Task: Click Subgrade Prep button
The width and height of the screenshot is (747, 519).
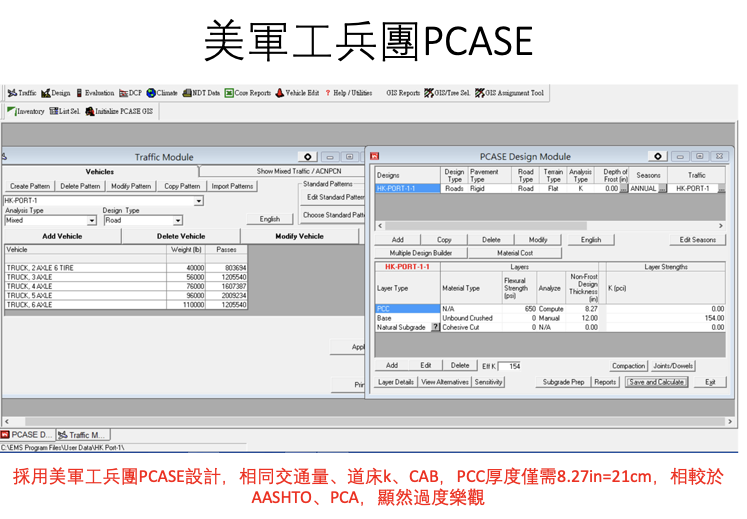Action: 563,382
